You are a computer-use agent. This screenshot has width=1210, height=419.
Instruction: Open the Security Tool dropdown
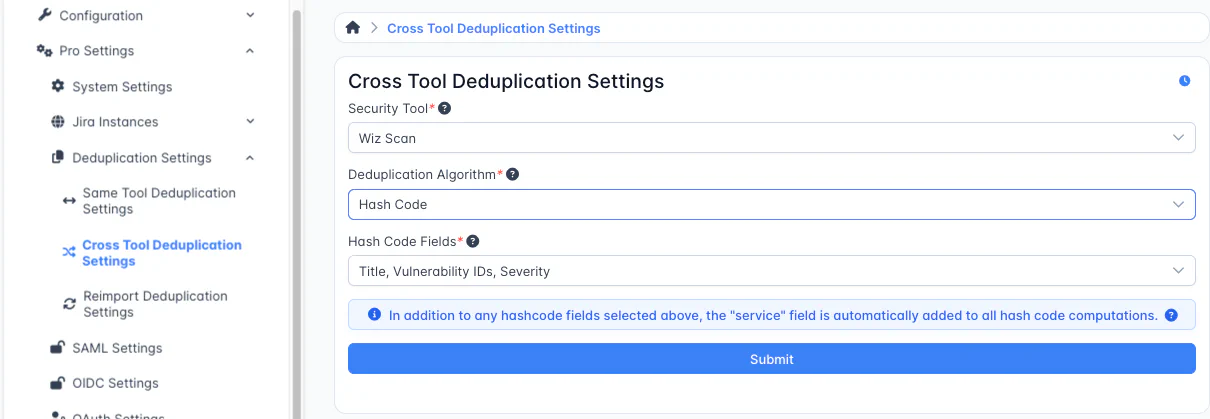770,138
